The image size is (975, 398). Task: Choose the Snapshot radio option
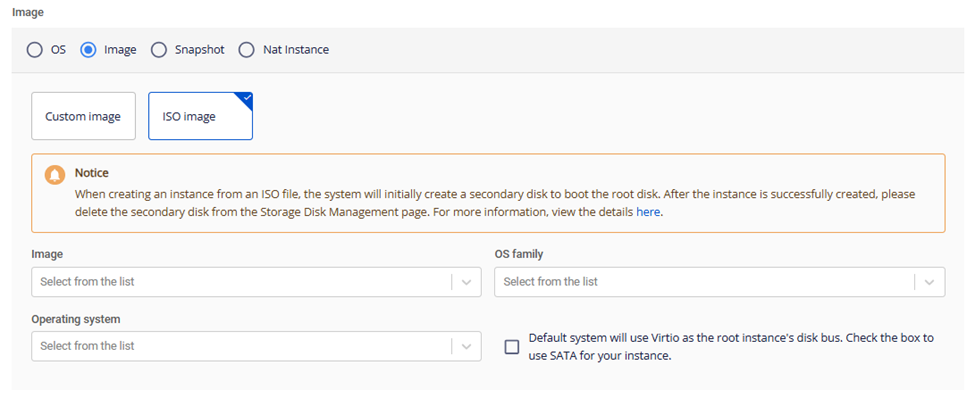click(160, 50)
